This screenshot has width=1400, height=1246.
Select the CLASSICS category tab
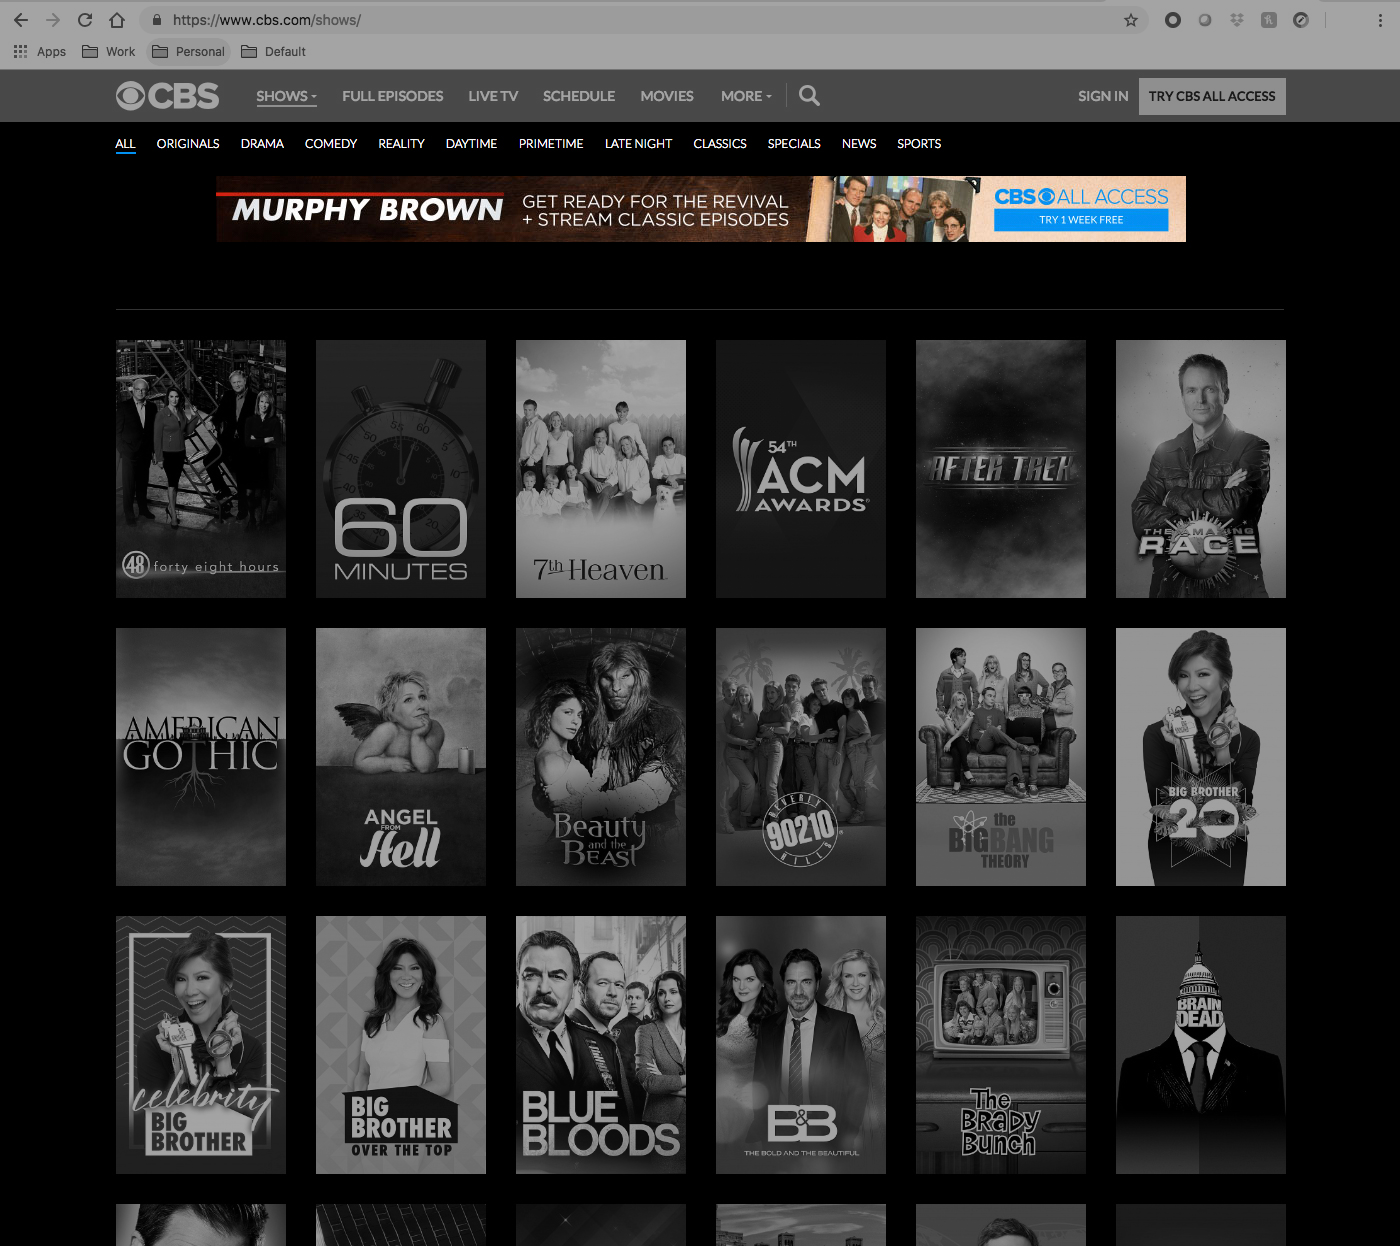tap(720, 144)
